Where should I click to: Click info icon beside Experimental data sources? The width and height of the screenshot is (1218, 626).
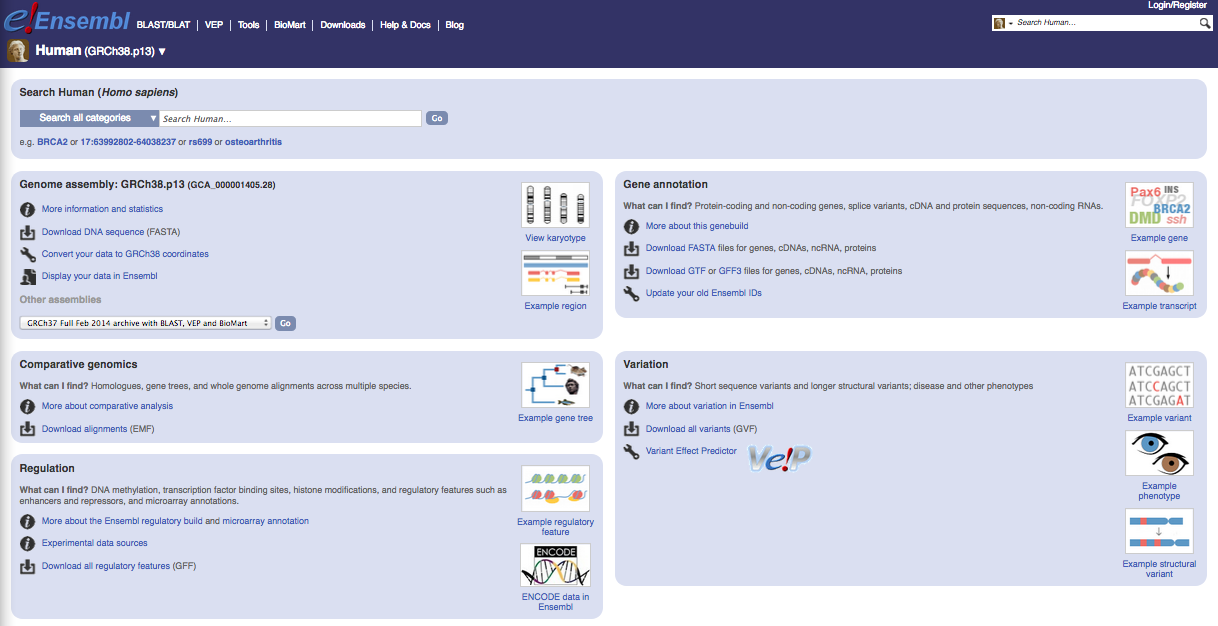pyautogui.click(x=28, y=543)
